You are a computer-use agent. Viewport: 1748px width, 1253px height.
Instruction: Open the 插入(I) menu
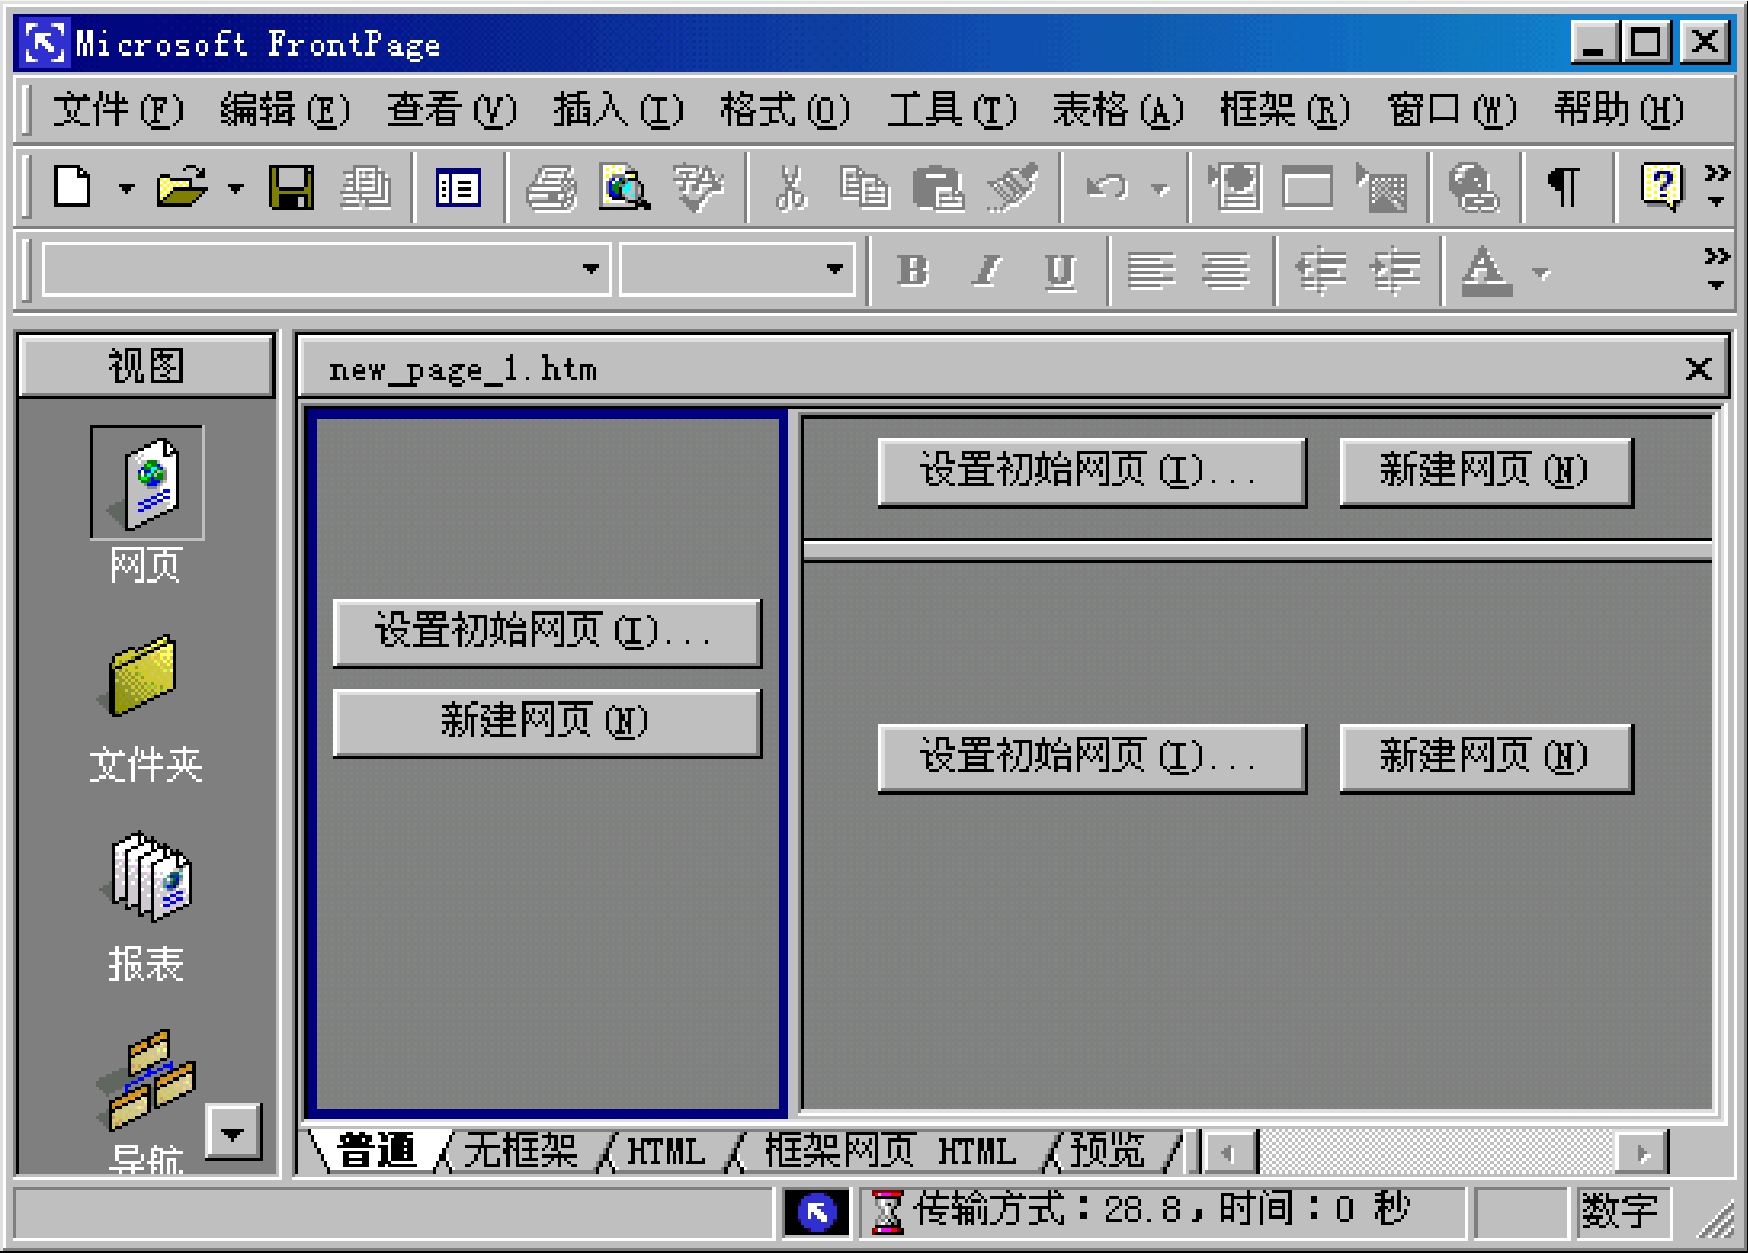coord(618,109)
